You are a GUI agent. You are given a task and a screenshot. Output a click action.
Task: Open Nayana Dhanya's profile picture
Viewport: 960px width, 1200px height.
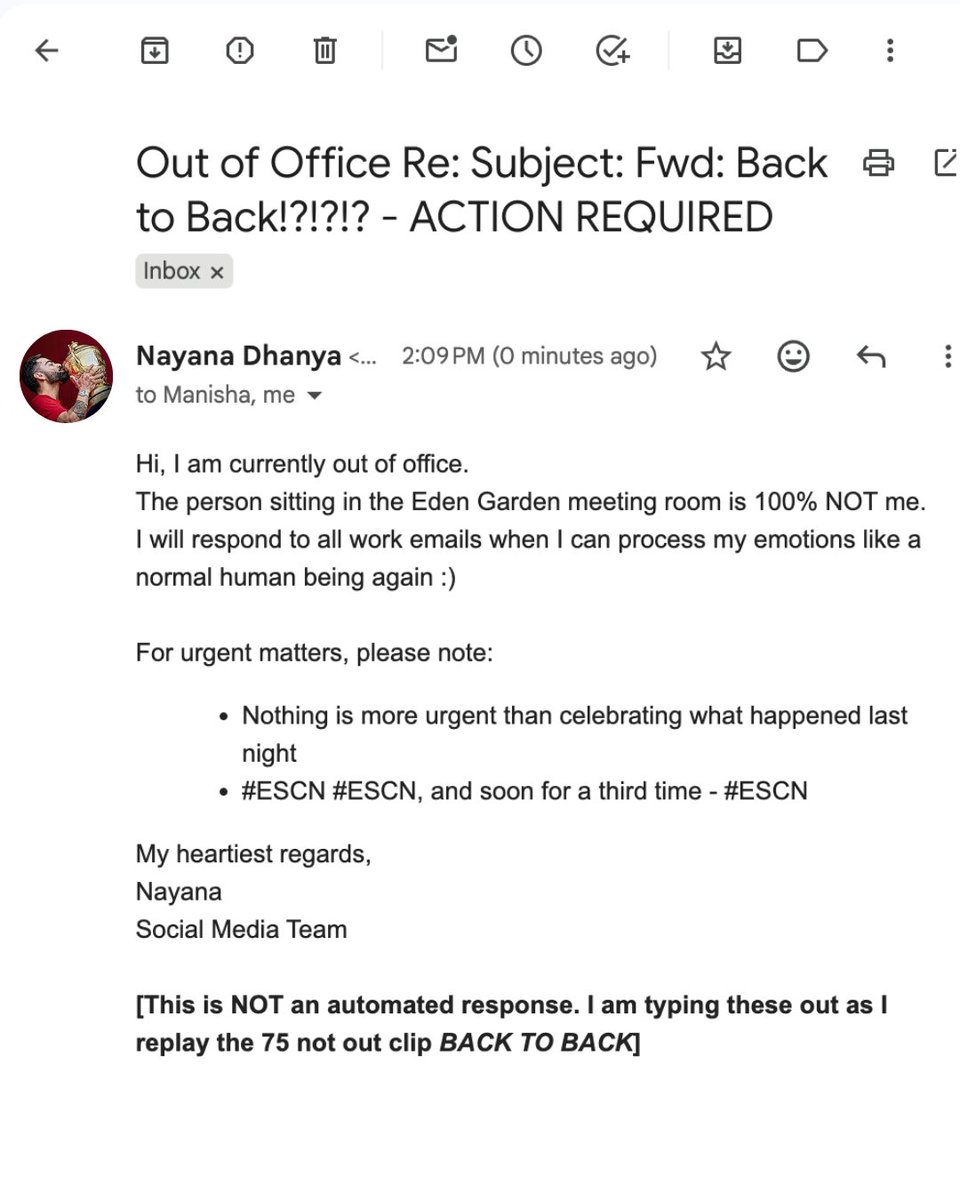tap(66, 376)
